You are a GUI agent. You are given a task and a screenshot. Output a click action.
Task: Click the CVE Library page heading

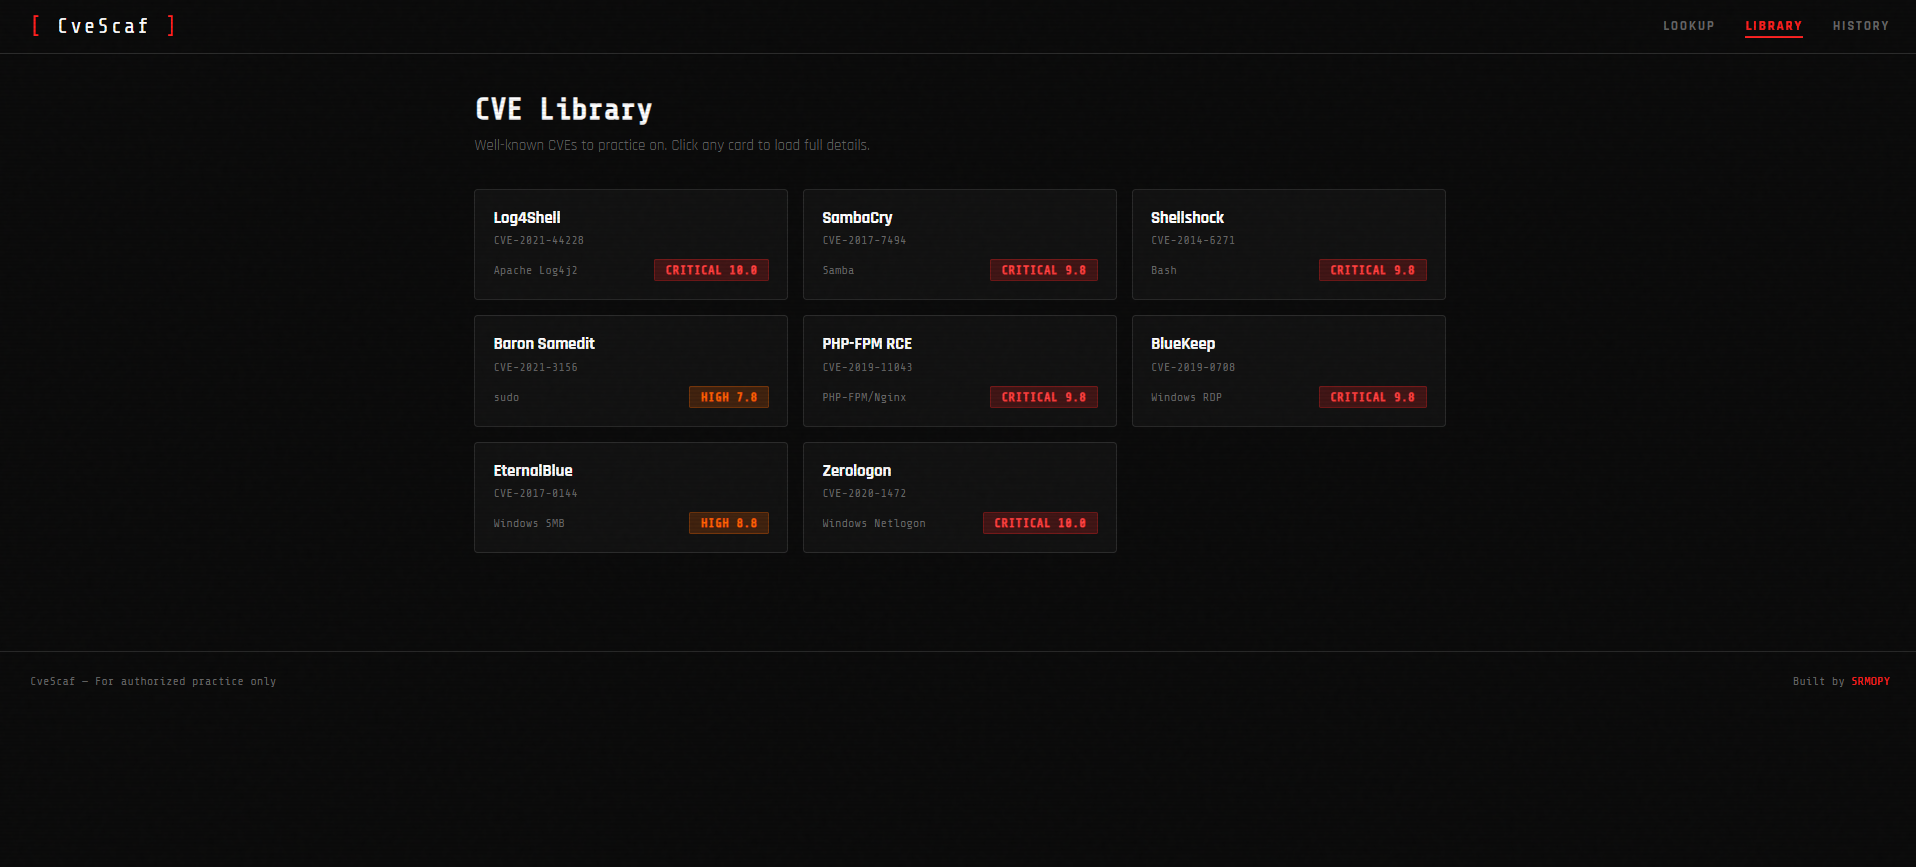(563, 109)
